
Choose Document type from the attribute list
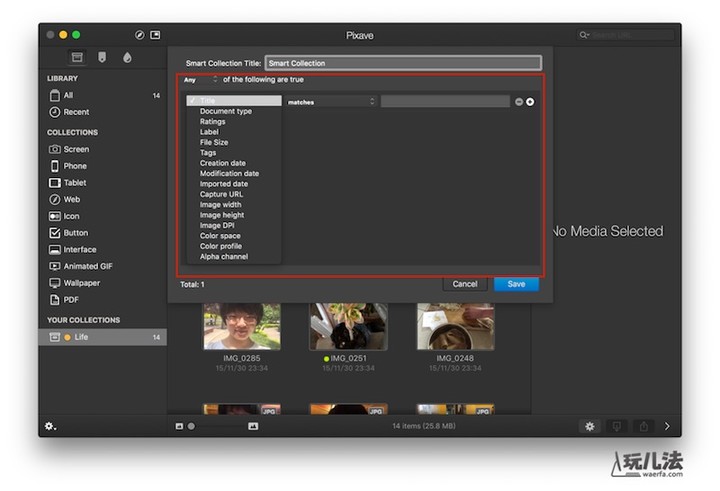[226, 111]
